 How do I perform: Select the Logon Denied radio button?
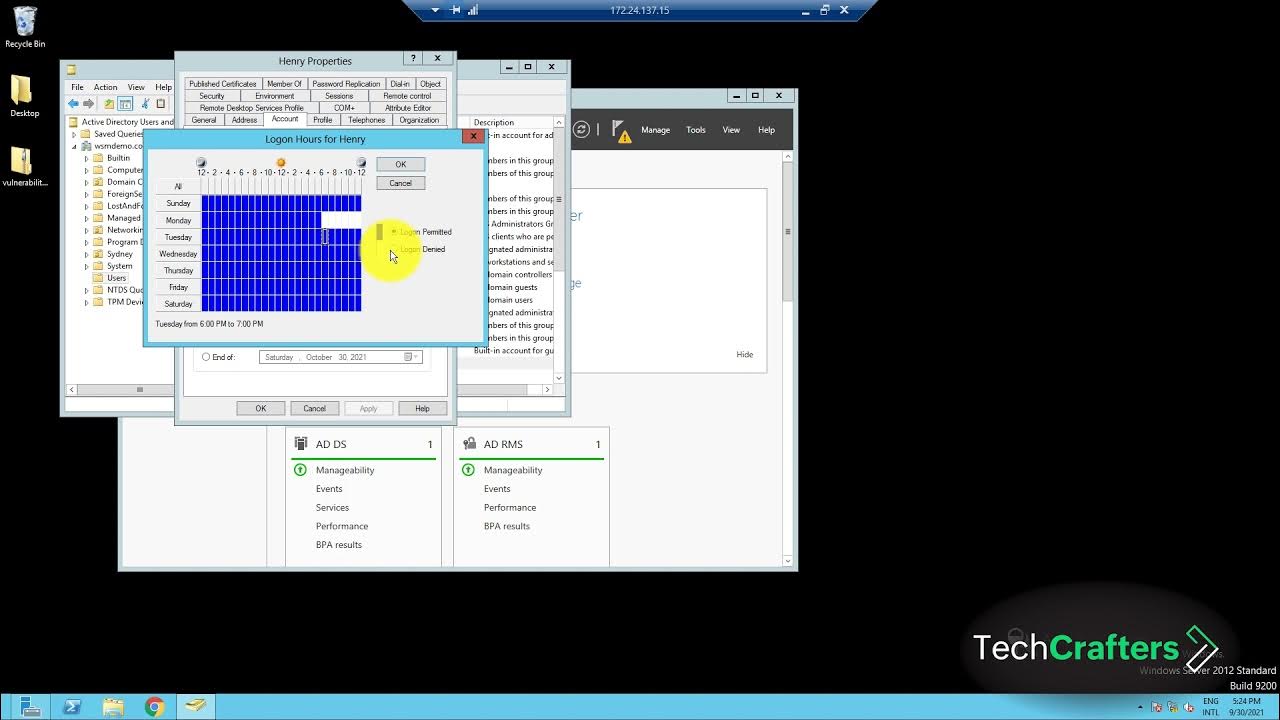(x=394, y=249)
